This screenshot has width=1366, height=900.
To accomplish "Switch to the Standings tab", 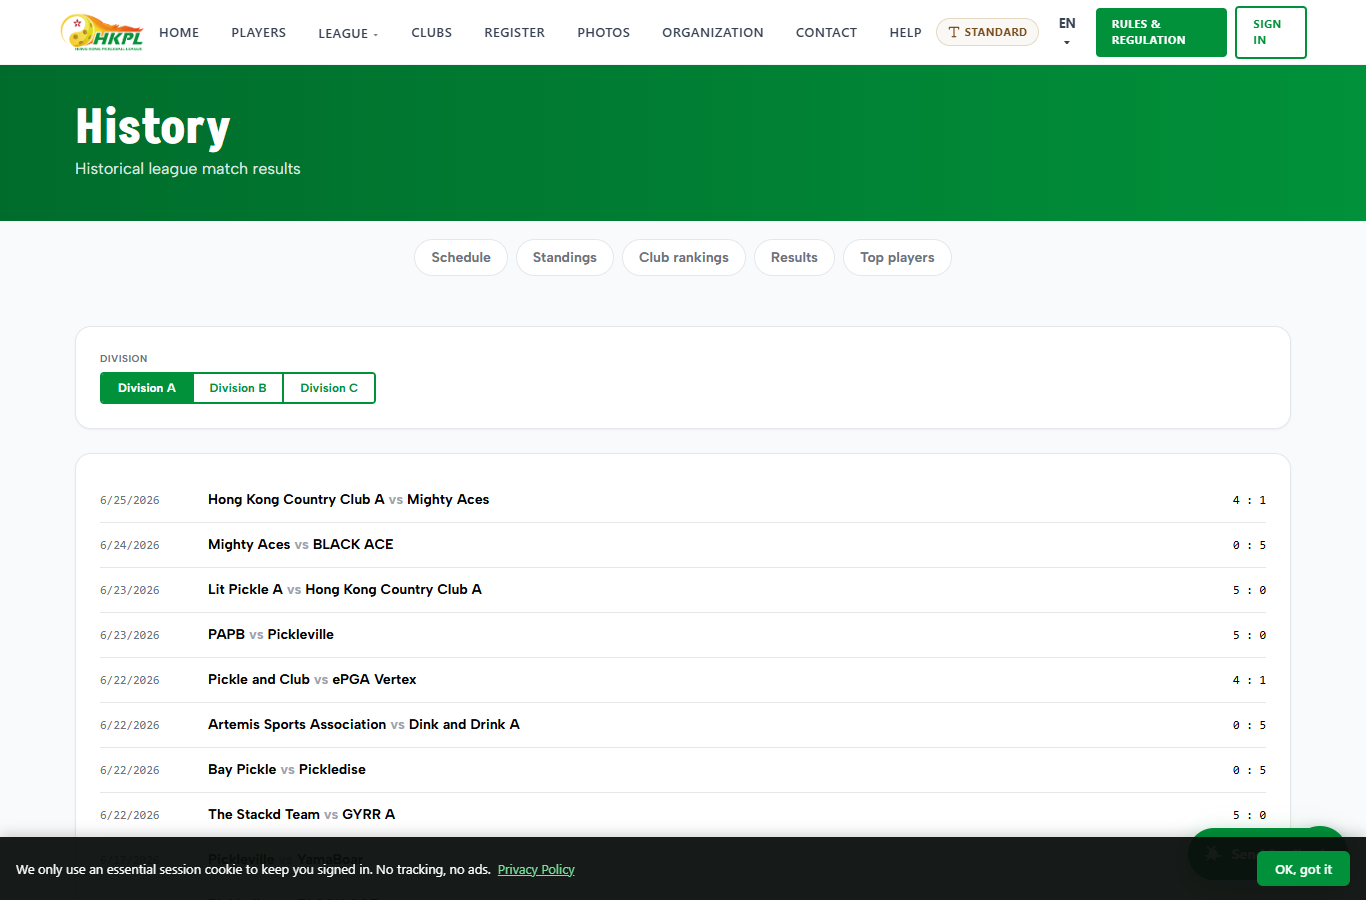I will [565, 257].
